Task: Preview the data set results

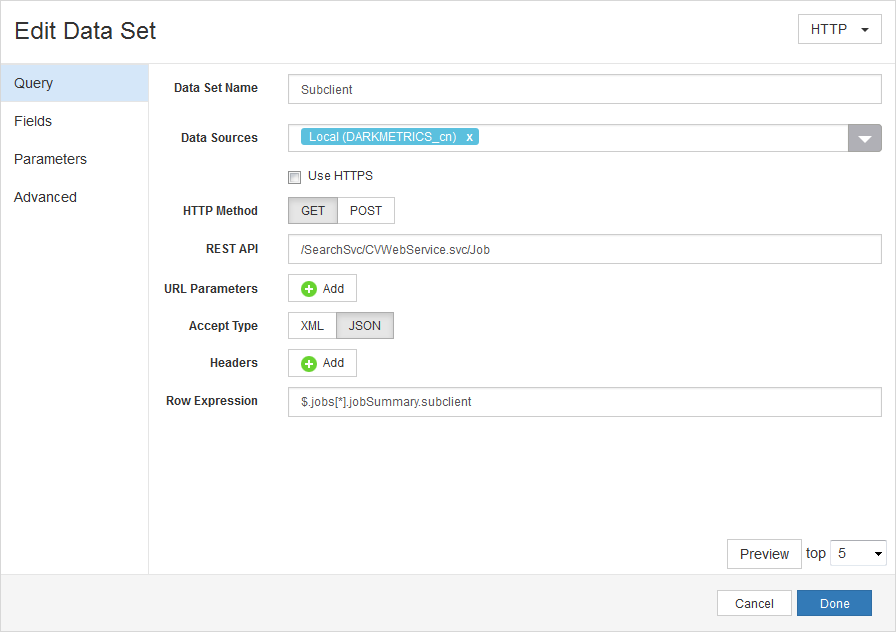Action: 764,553
